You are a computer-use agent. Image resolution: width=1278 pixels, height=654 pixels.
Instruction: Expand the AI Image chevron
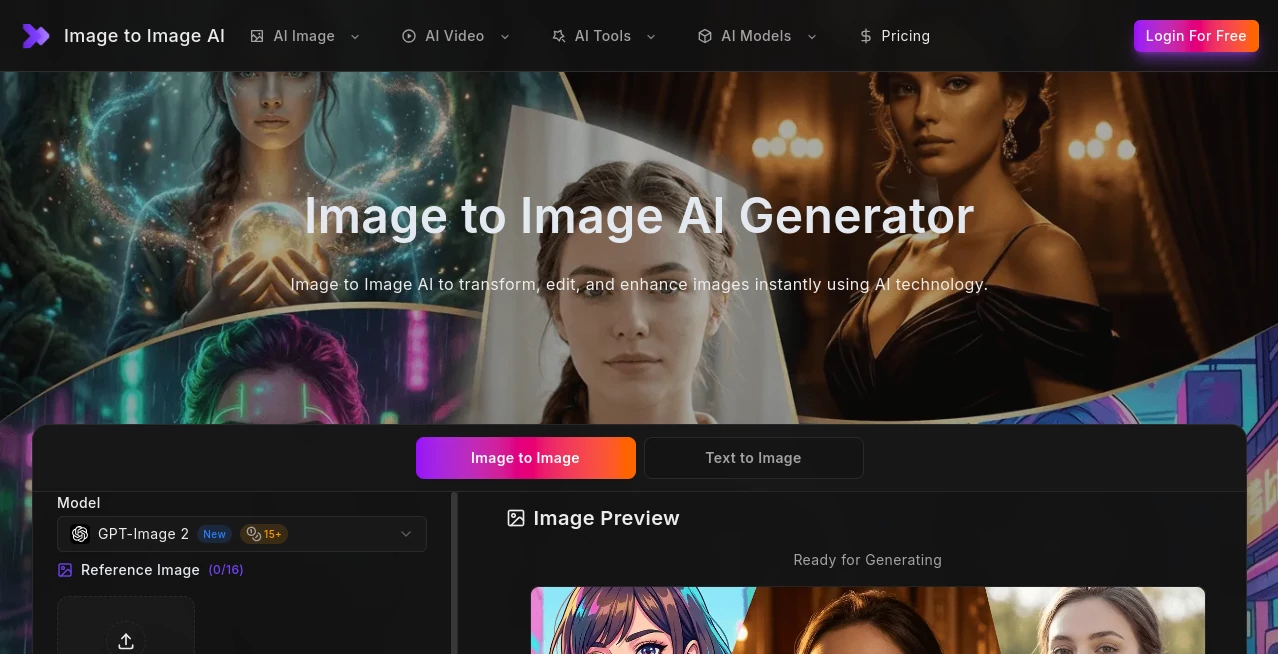(355, 36)
